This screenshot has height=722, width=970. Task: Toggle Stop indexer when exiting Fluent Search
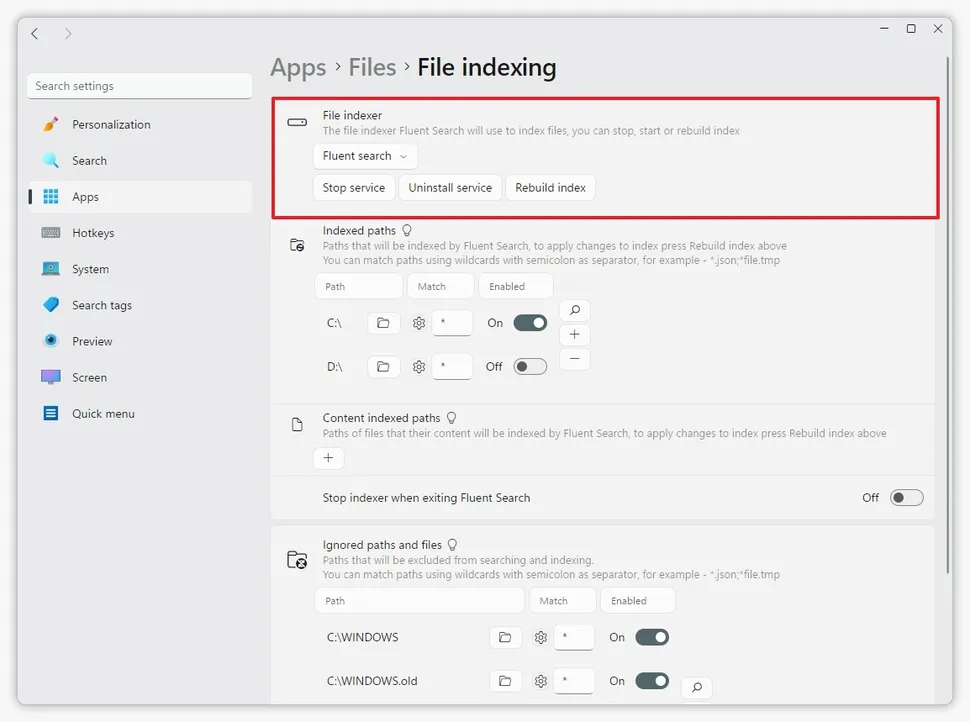point(906,498)
